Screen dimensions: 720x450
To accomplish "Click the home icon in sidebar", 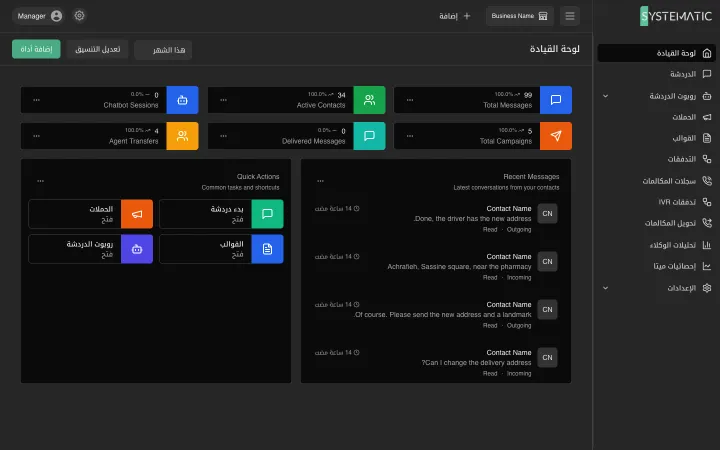I will click(707, 53).
